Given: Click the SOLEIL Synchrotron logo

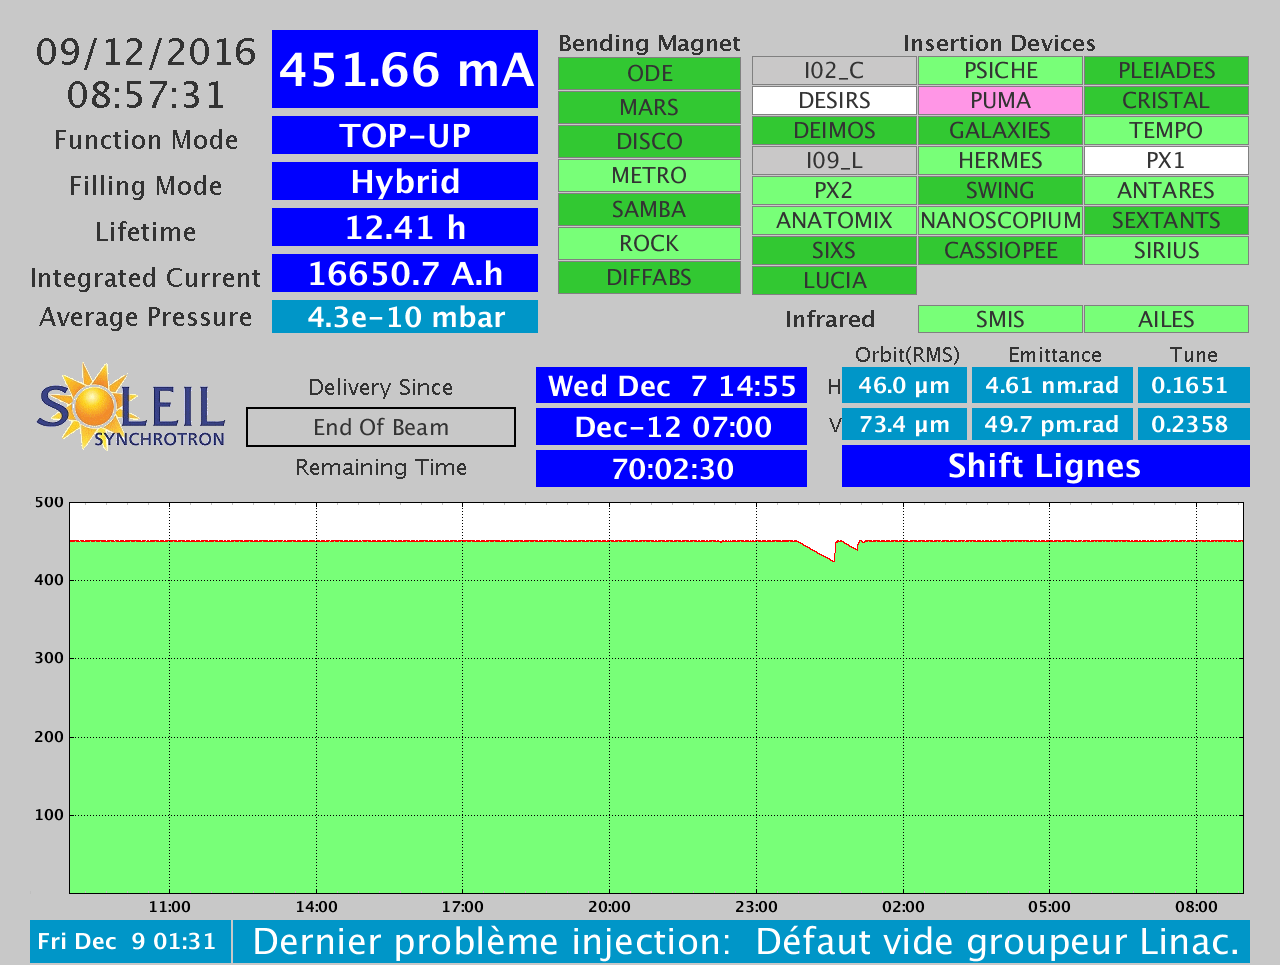Looking at the screenshot, I should pyautogui.click(x=131, y=406).
